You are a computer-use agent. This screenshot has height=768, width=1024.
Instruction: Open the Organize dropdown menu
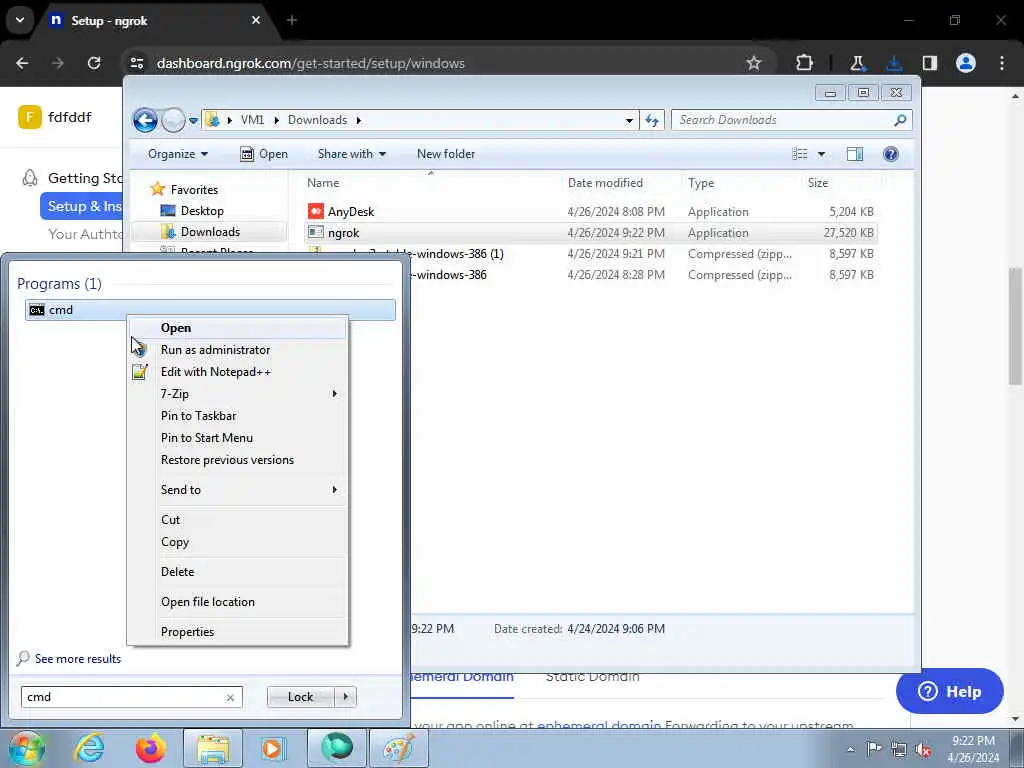click(x=178, y=154)
